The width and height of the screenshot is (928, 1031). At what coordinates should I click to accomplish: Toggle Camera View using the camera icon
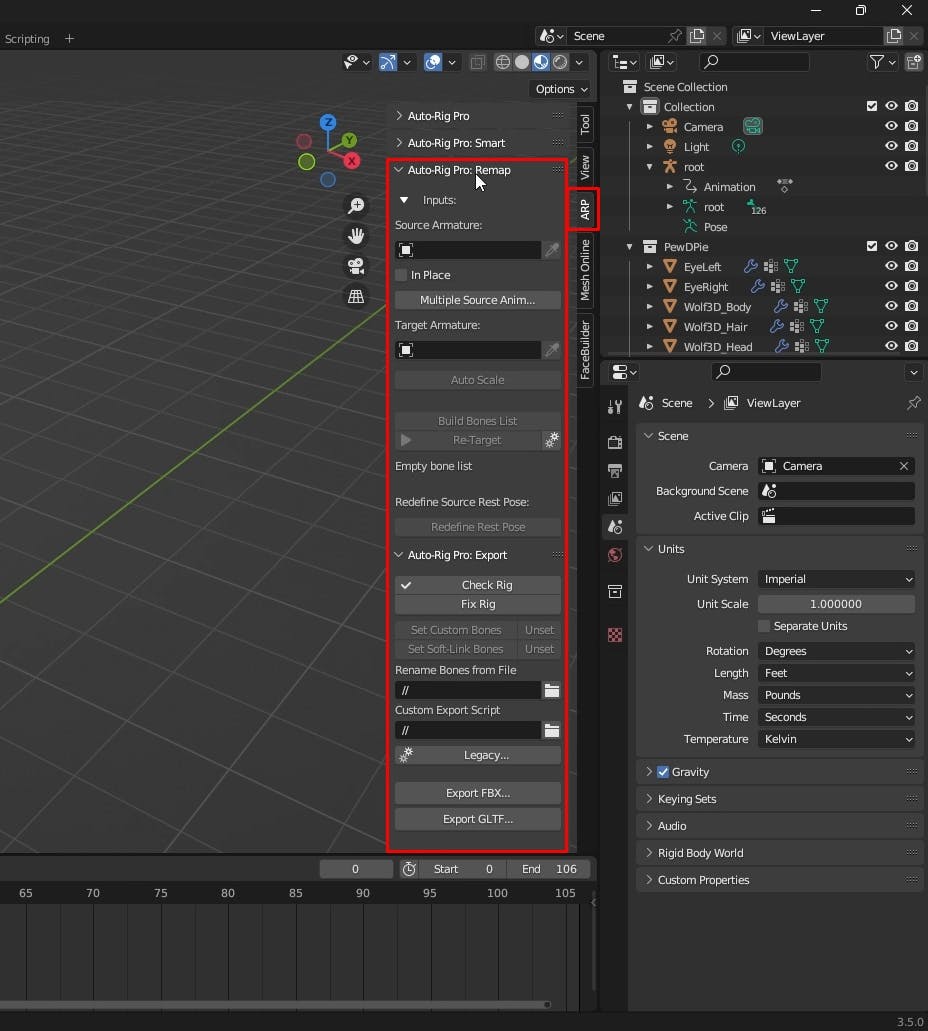click(356, 266)
